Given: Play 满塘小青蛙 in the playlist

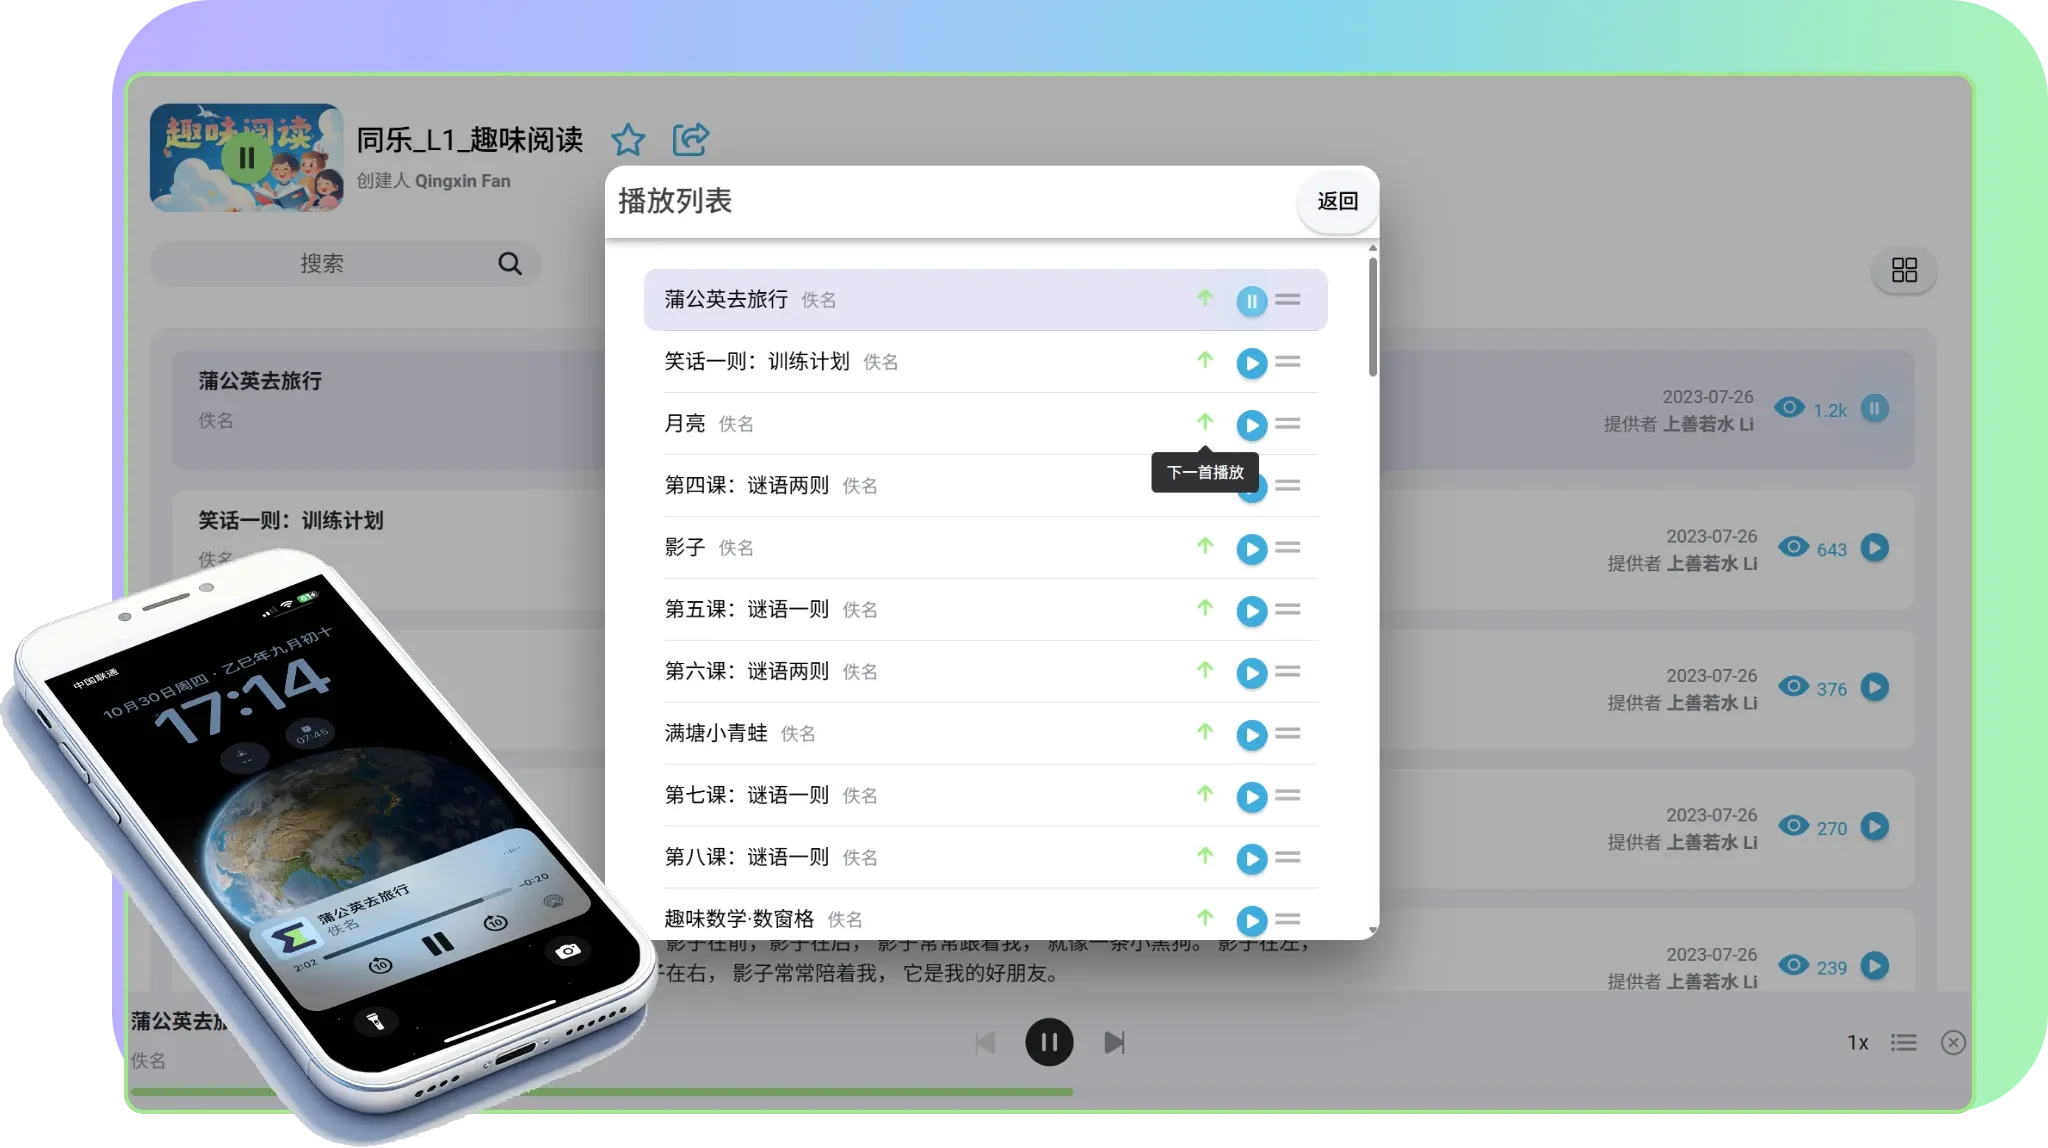Looking at the screenshot, I should click(1251, 735).
